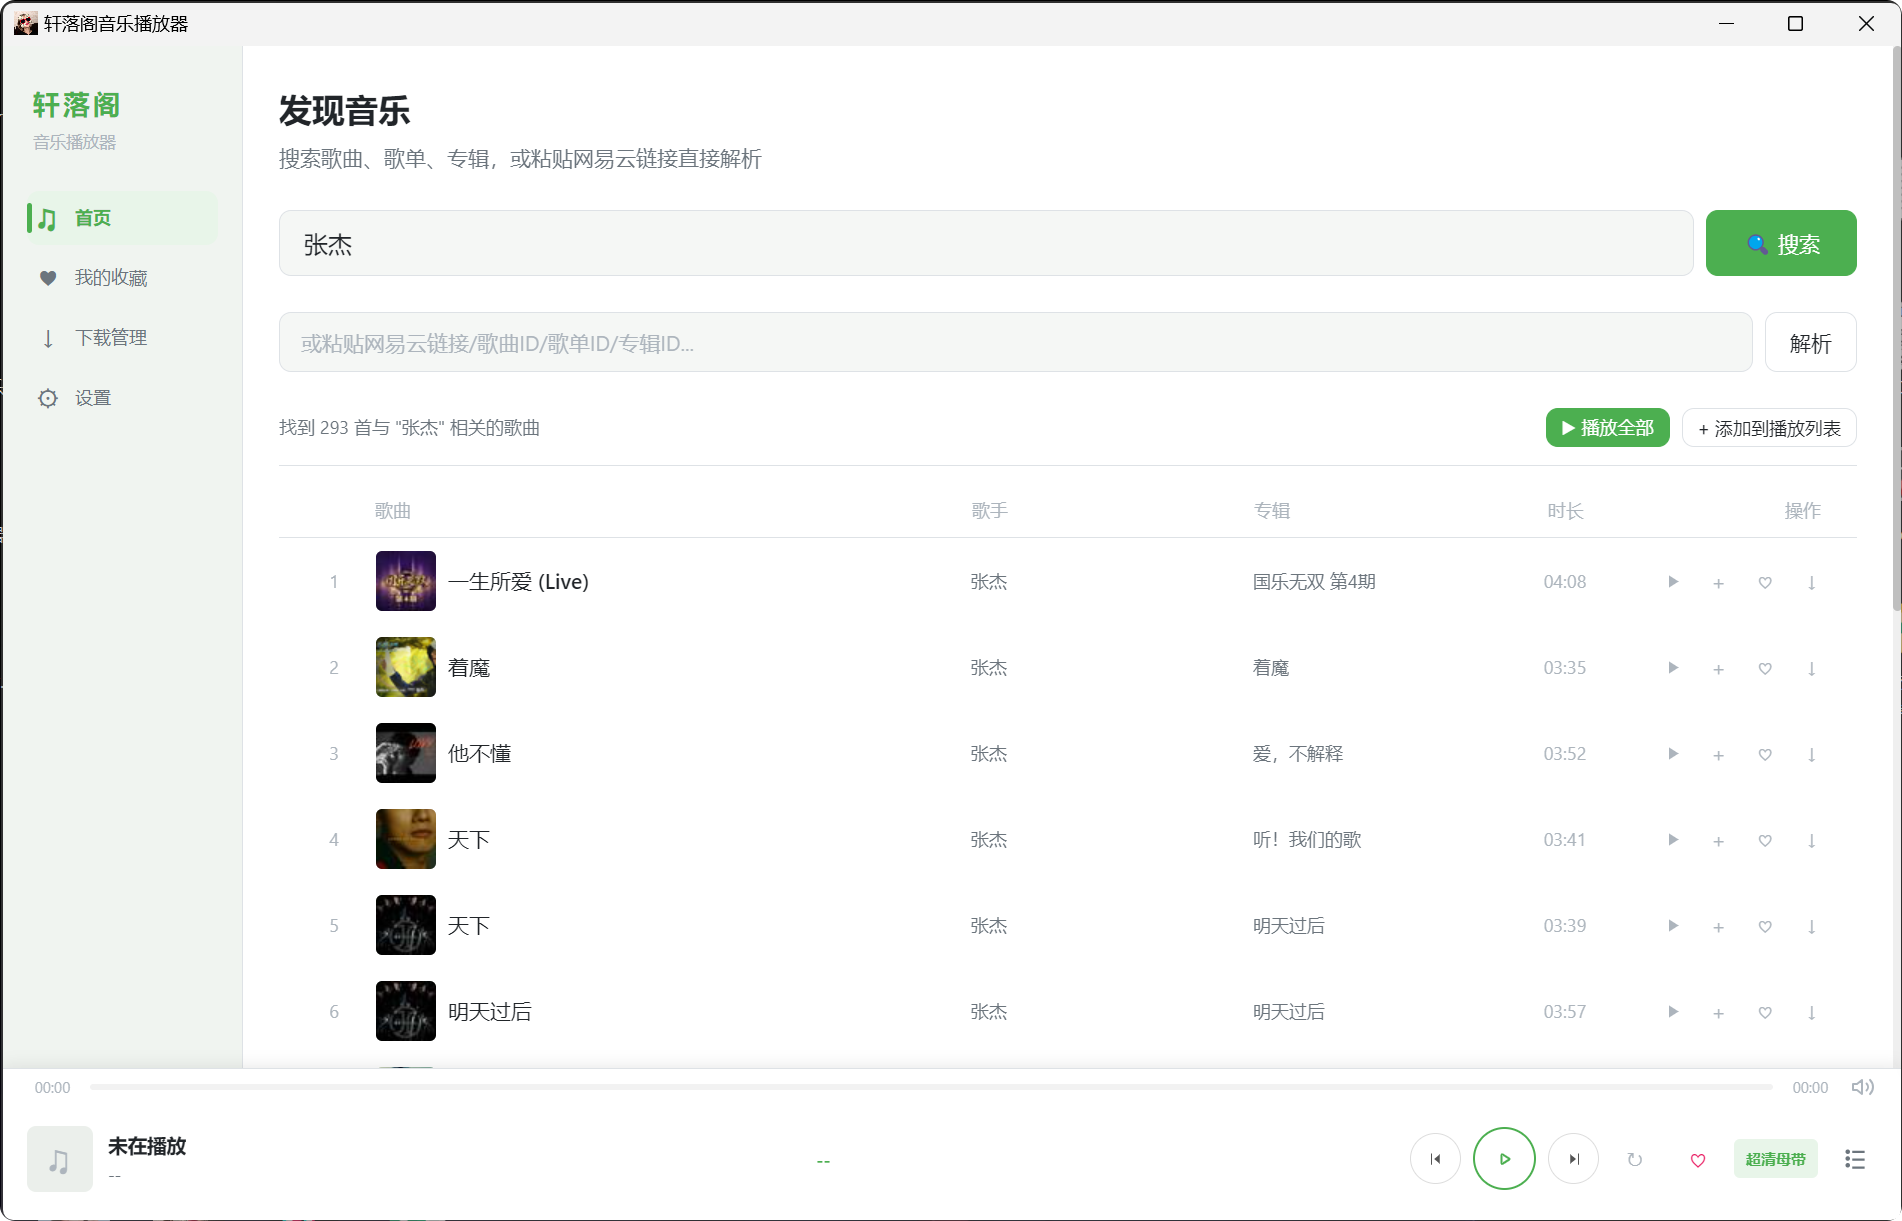Click the 轩落阁 logo title
Viewport: 1902px width, 1221px height.
point(76,105)
